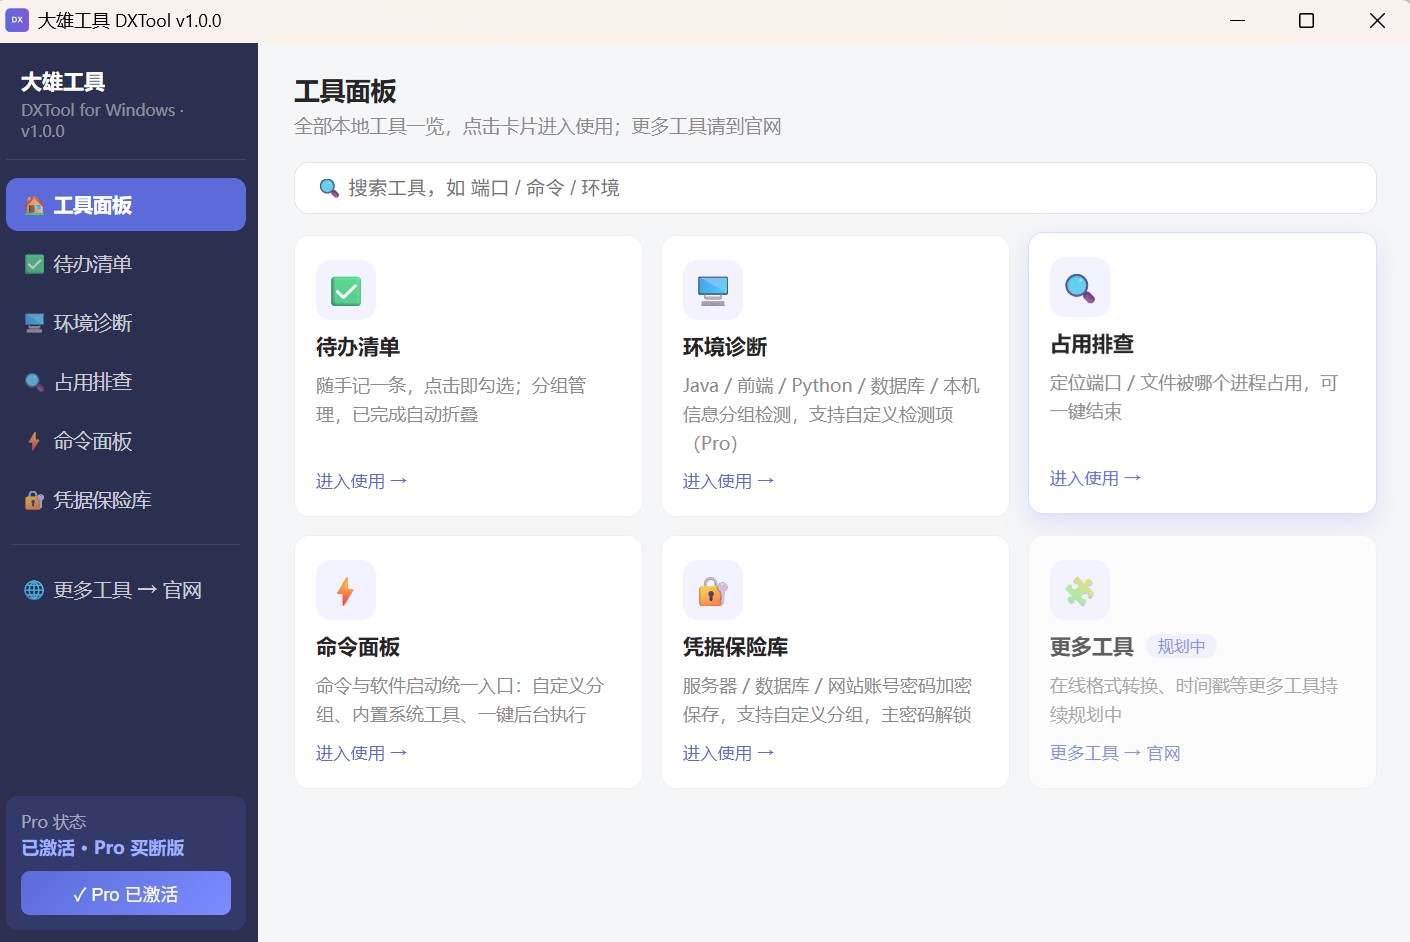Click the ✓ Pro 已激活 button
Viewport: 1410px width, 942px height.
pyautogui.click(x=126, y=894)
